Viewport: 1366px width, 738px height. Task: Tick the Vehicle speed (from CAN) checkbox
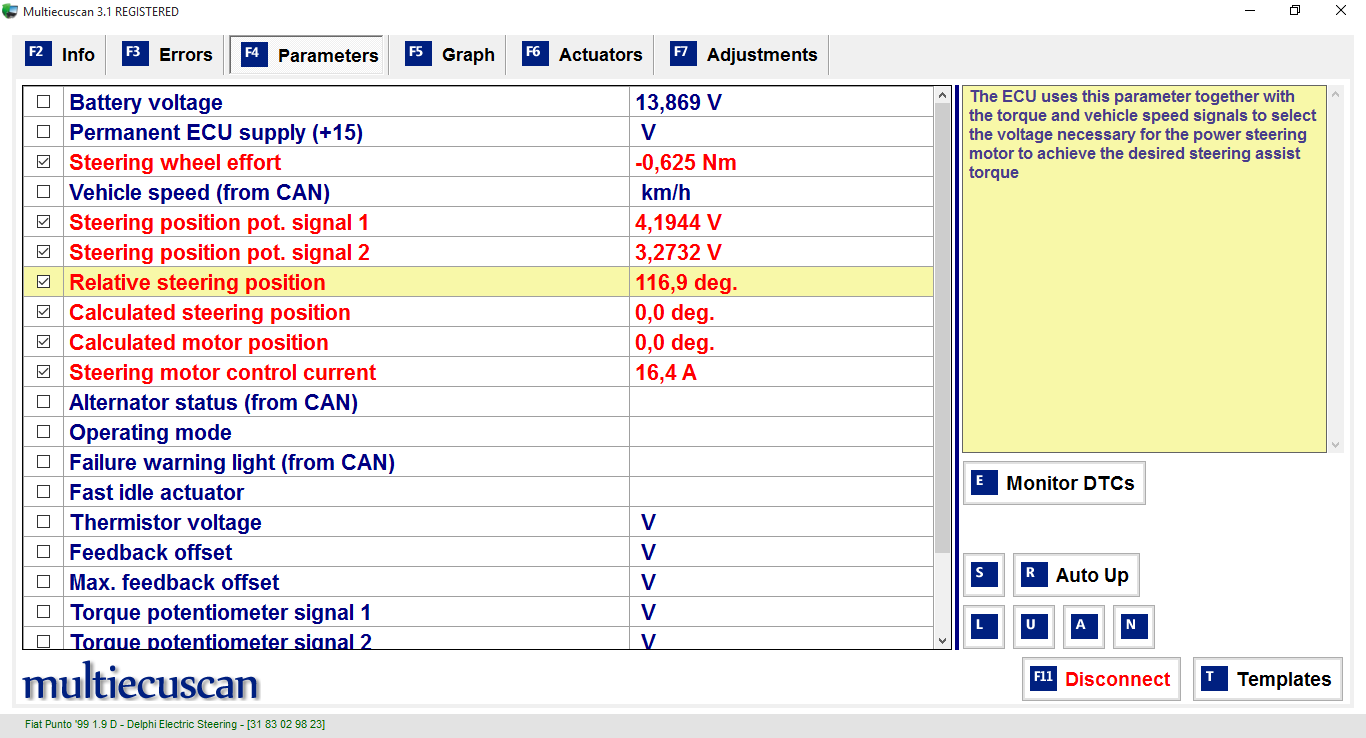[x=43, y=192]
